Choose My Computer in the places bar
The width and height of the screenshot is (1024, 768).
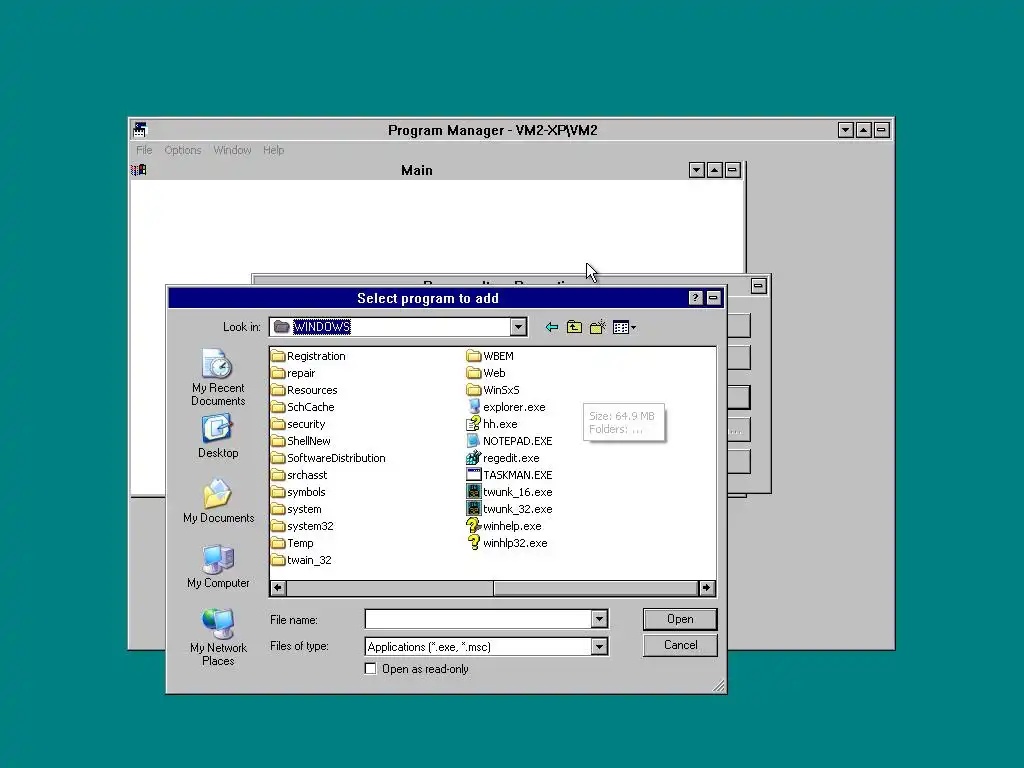pos(218,567)
